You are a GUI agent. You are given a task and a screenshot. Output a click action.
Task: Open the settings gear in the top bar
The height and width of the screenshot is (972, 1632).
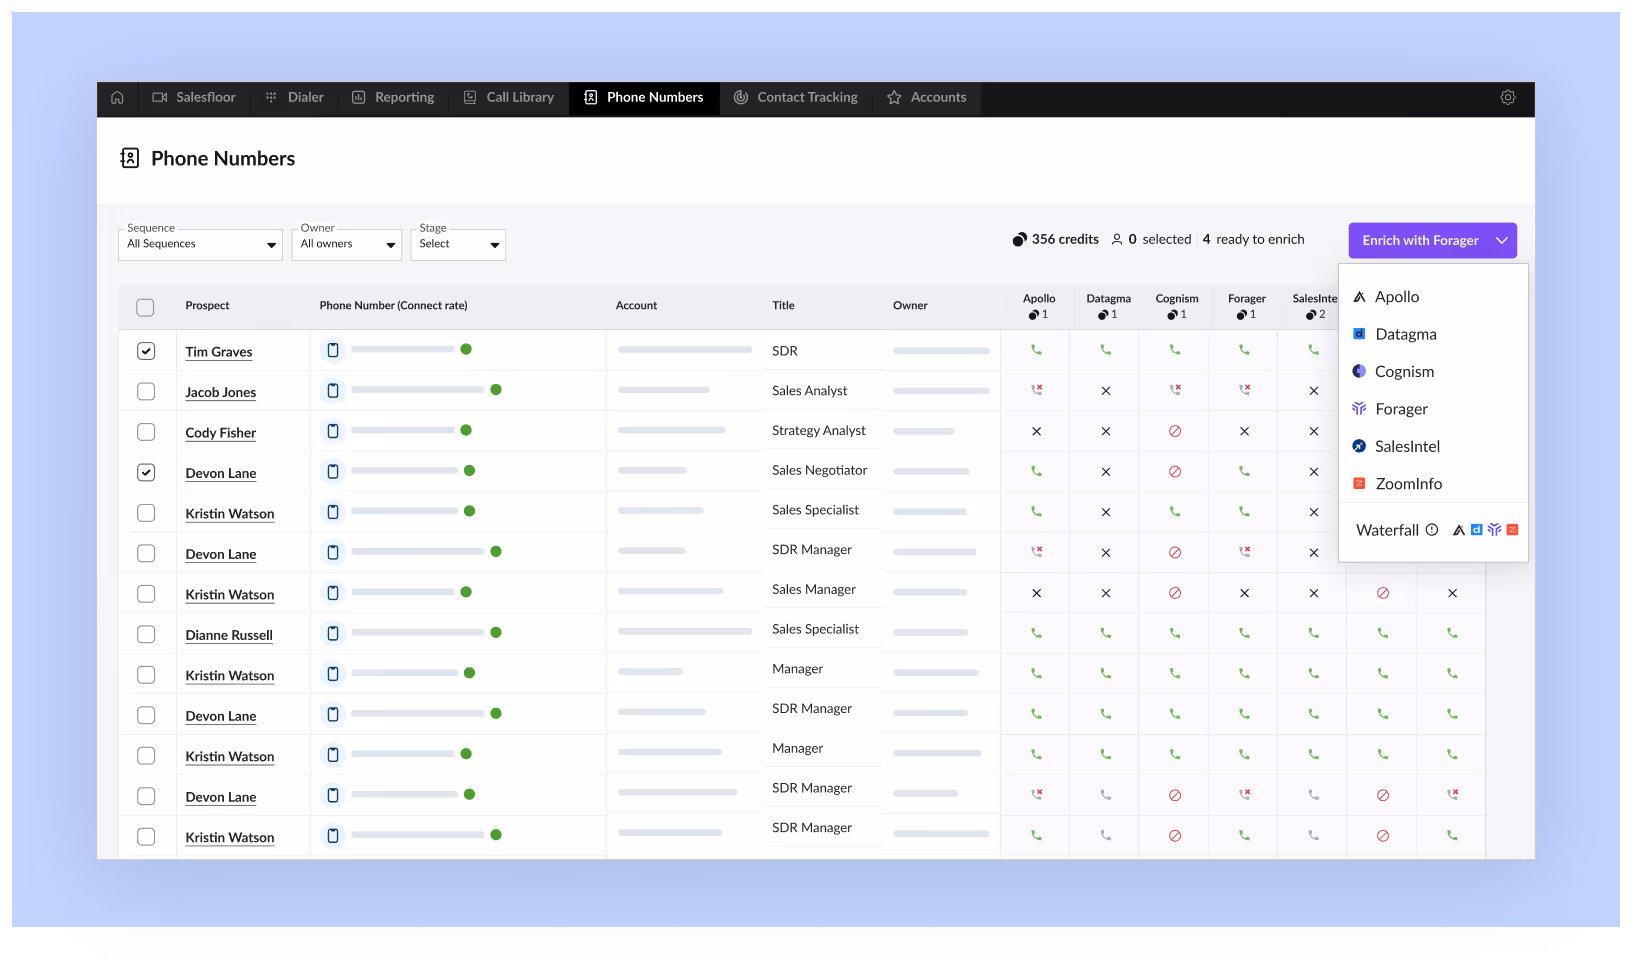(1508, 98)
